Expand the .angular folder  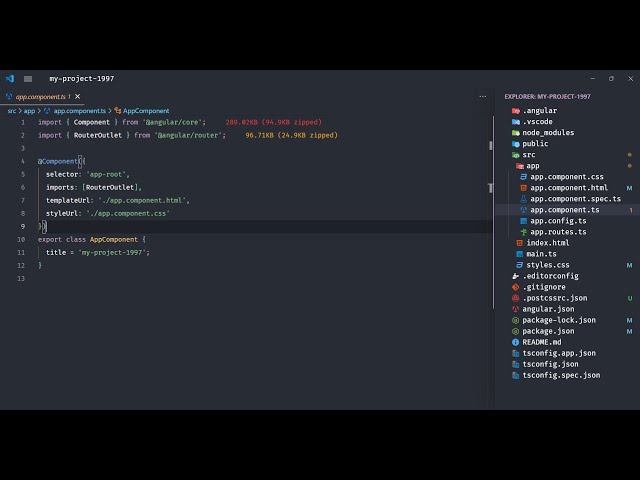[538, 110]
